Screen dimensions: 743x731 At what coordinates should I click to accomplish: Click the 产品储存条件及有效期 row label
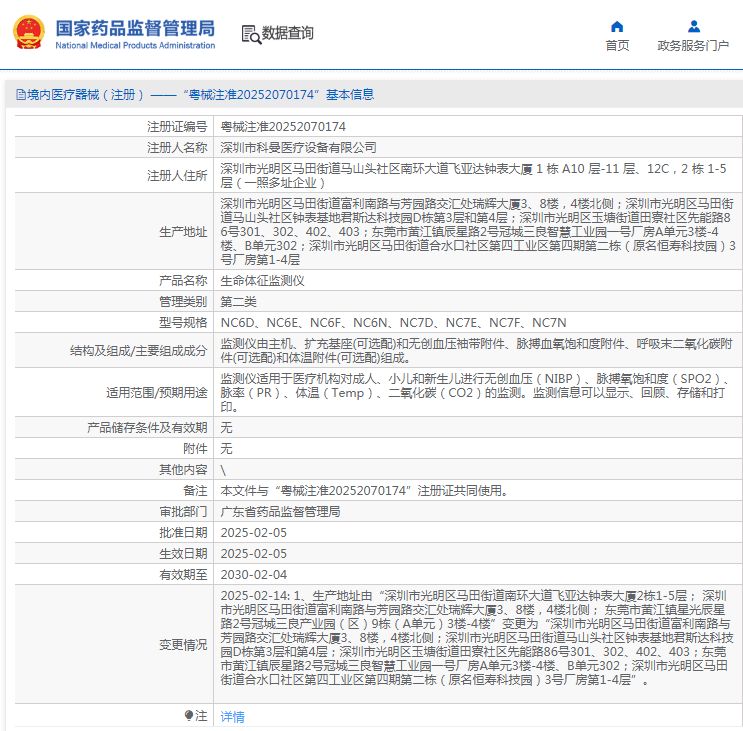147,427
